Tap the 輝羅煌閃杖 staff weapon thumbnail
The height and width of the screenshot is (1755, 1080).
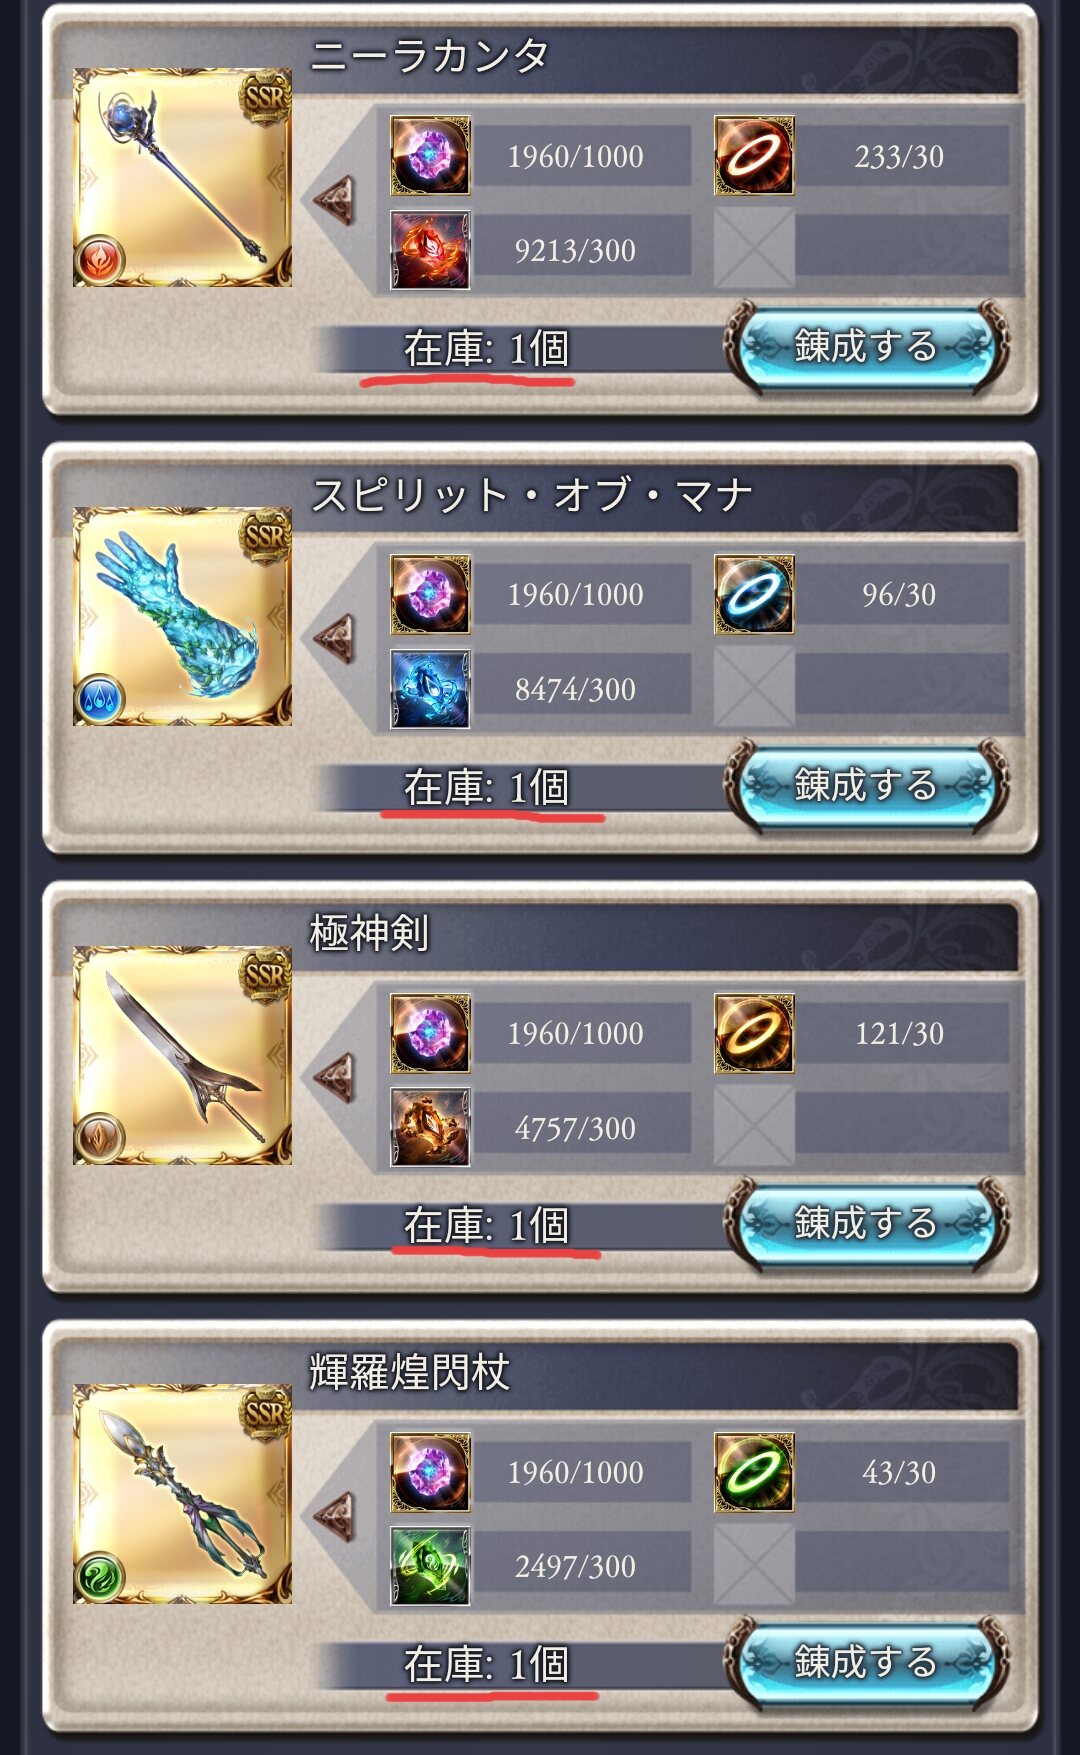pyautogui.click(x=182, y=1494)
